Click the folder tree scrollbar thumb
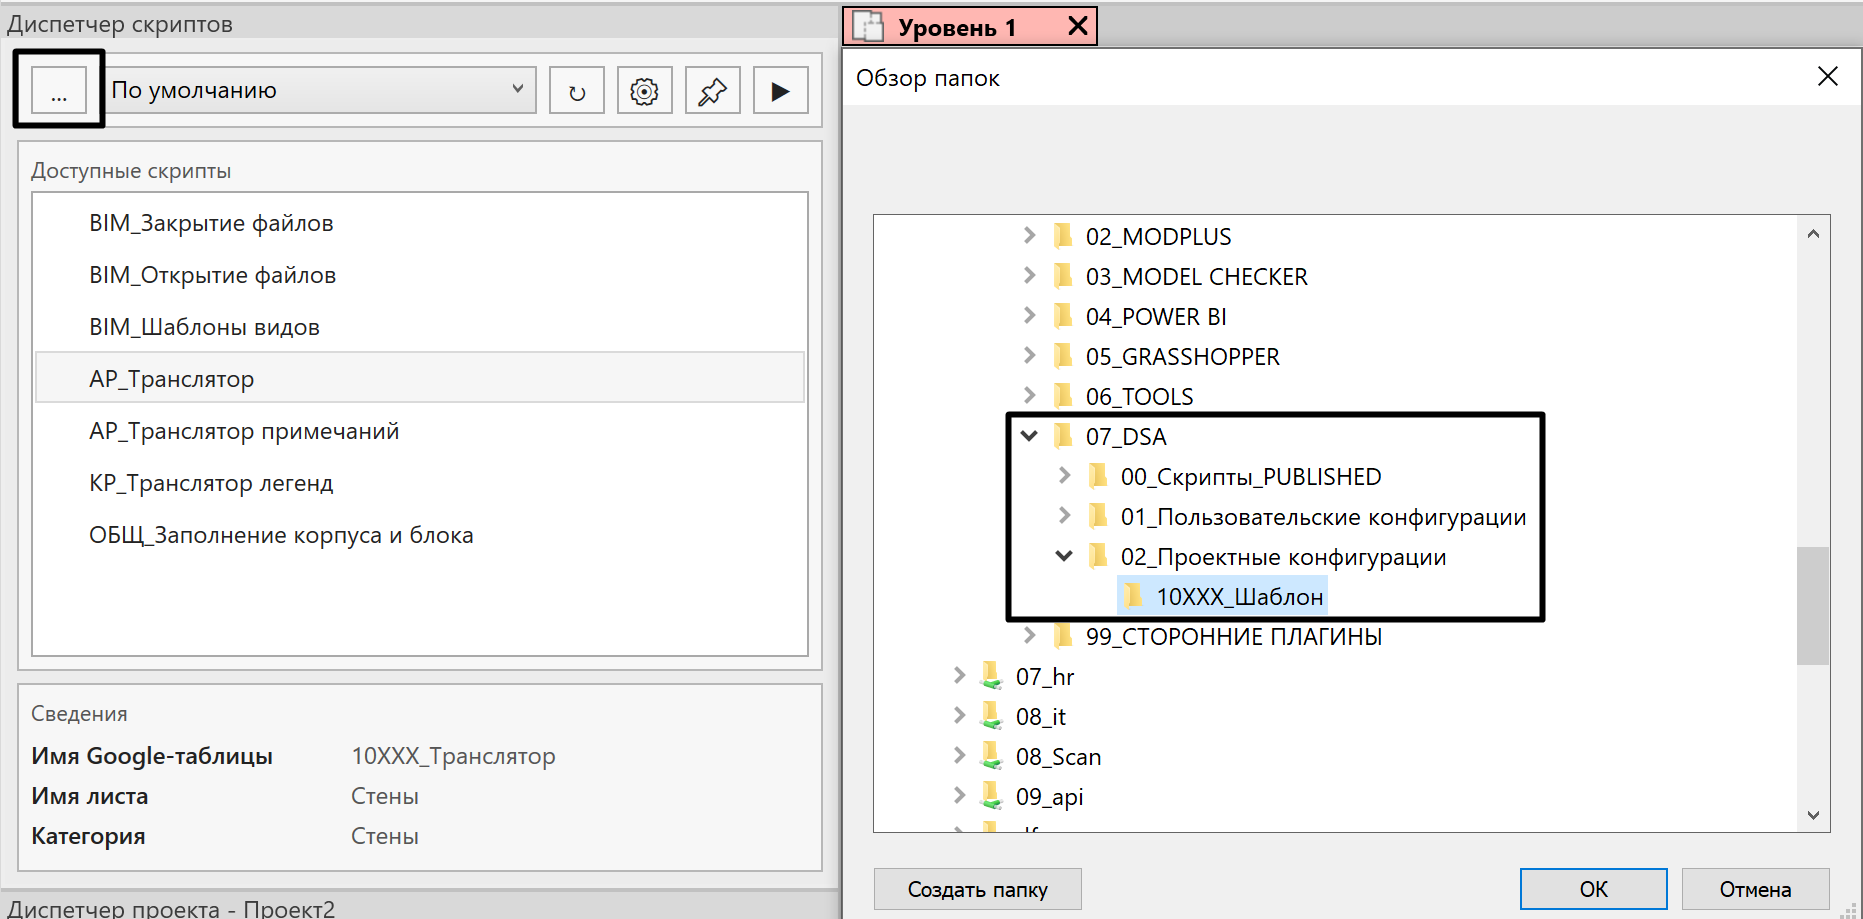 coord(1813,606)
